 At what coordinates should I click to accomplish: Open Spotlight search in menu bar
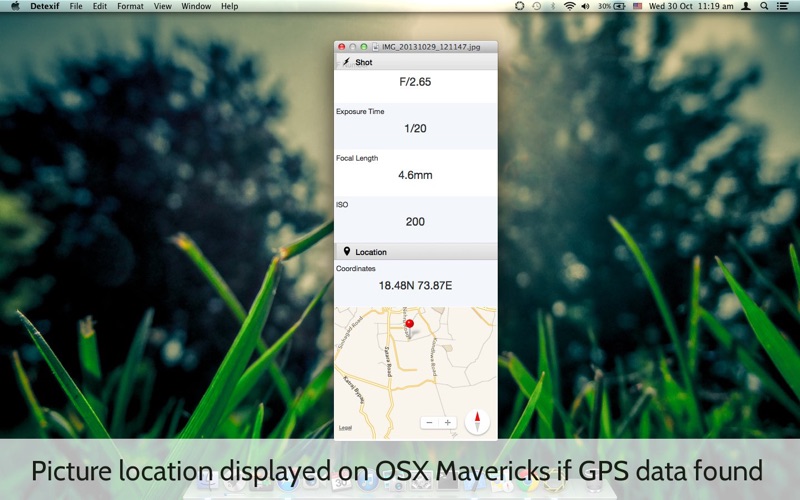(x=764, y=6)
